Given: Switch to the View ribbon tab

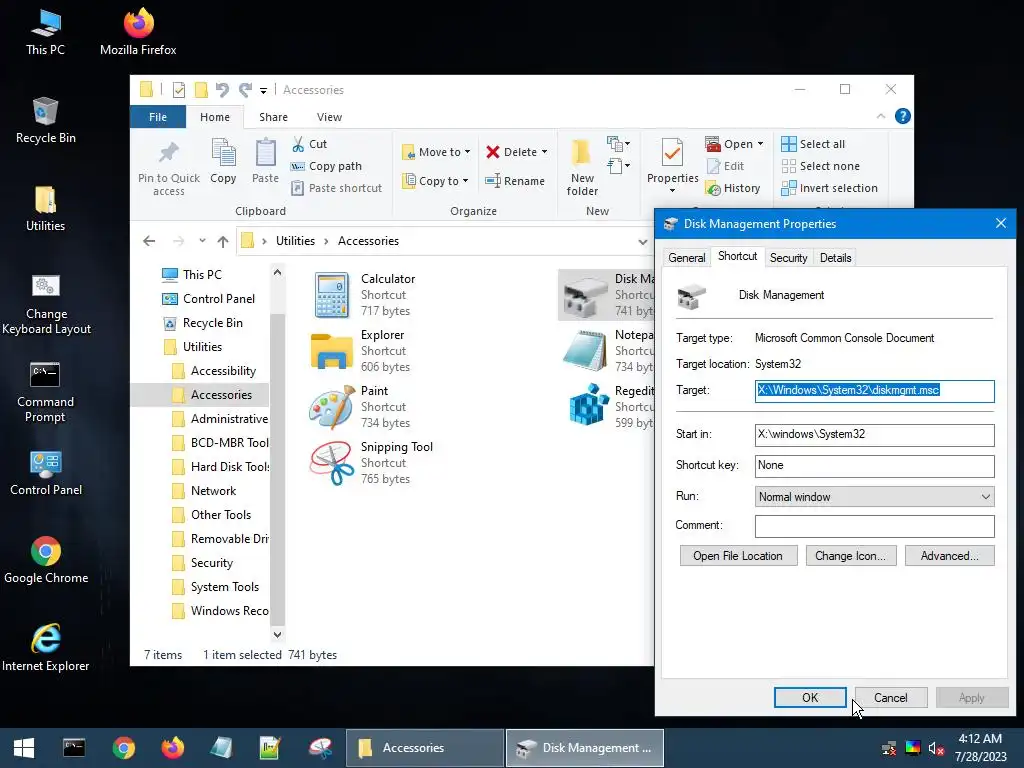Looking at the screenshot, I should [x=329, y=117].
